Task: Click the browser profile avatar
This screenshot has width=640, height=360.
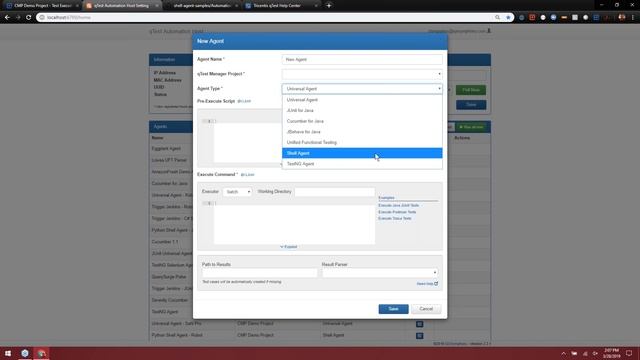Action: 622,18
